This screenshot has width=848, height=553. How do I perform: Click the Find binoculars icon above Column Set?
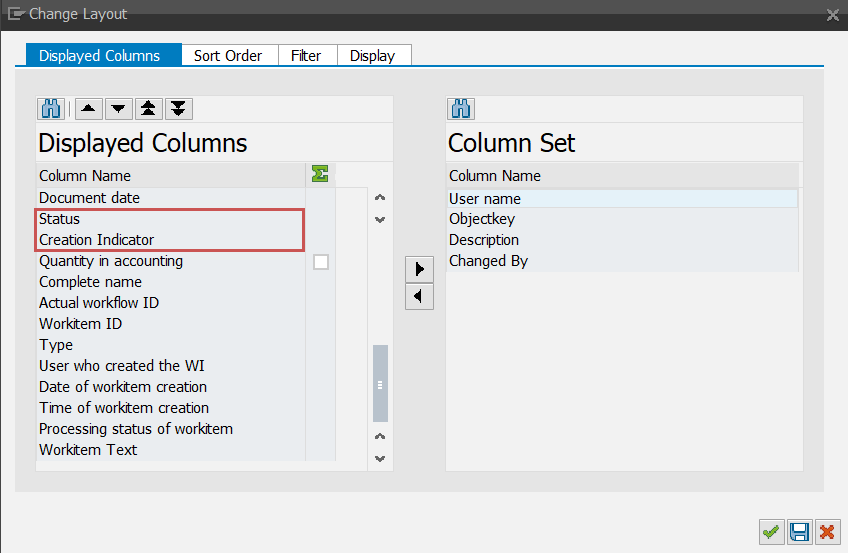click(461, 109)
